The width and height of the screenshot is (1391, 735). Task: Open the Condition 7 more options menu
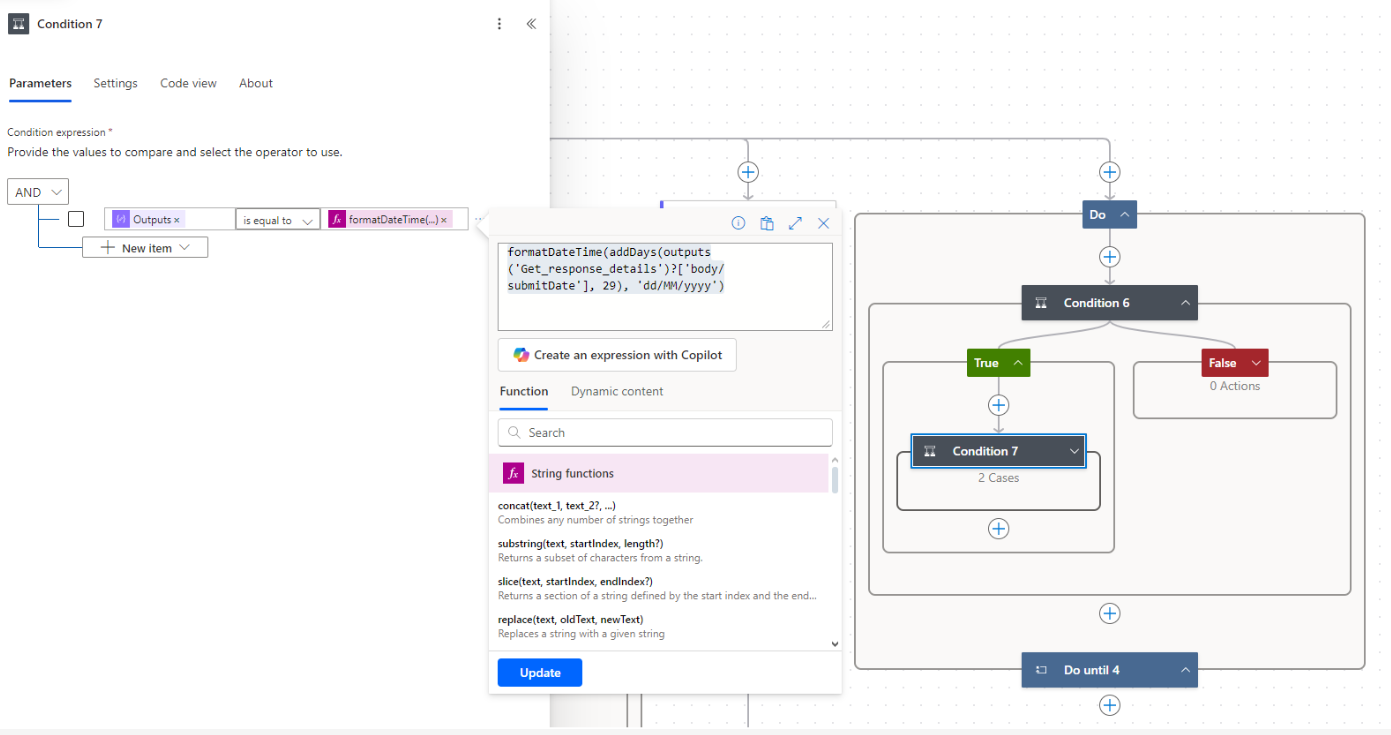coord(500,24)
